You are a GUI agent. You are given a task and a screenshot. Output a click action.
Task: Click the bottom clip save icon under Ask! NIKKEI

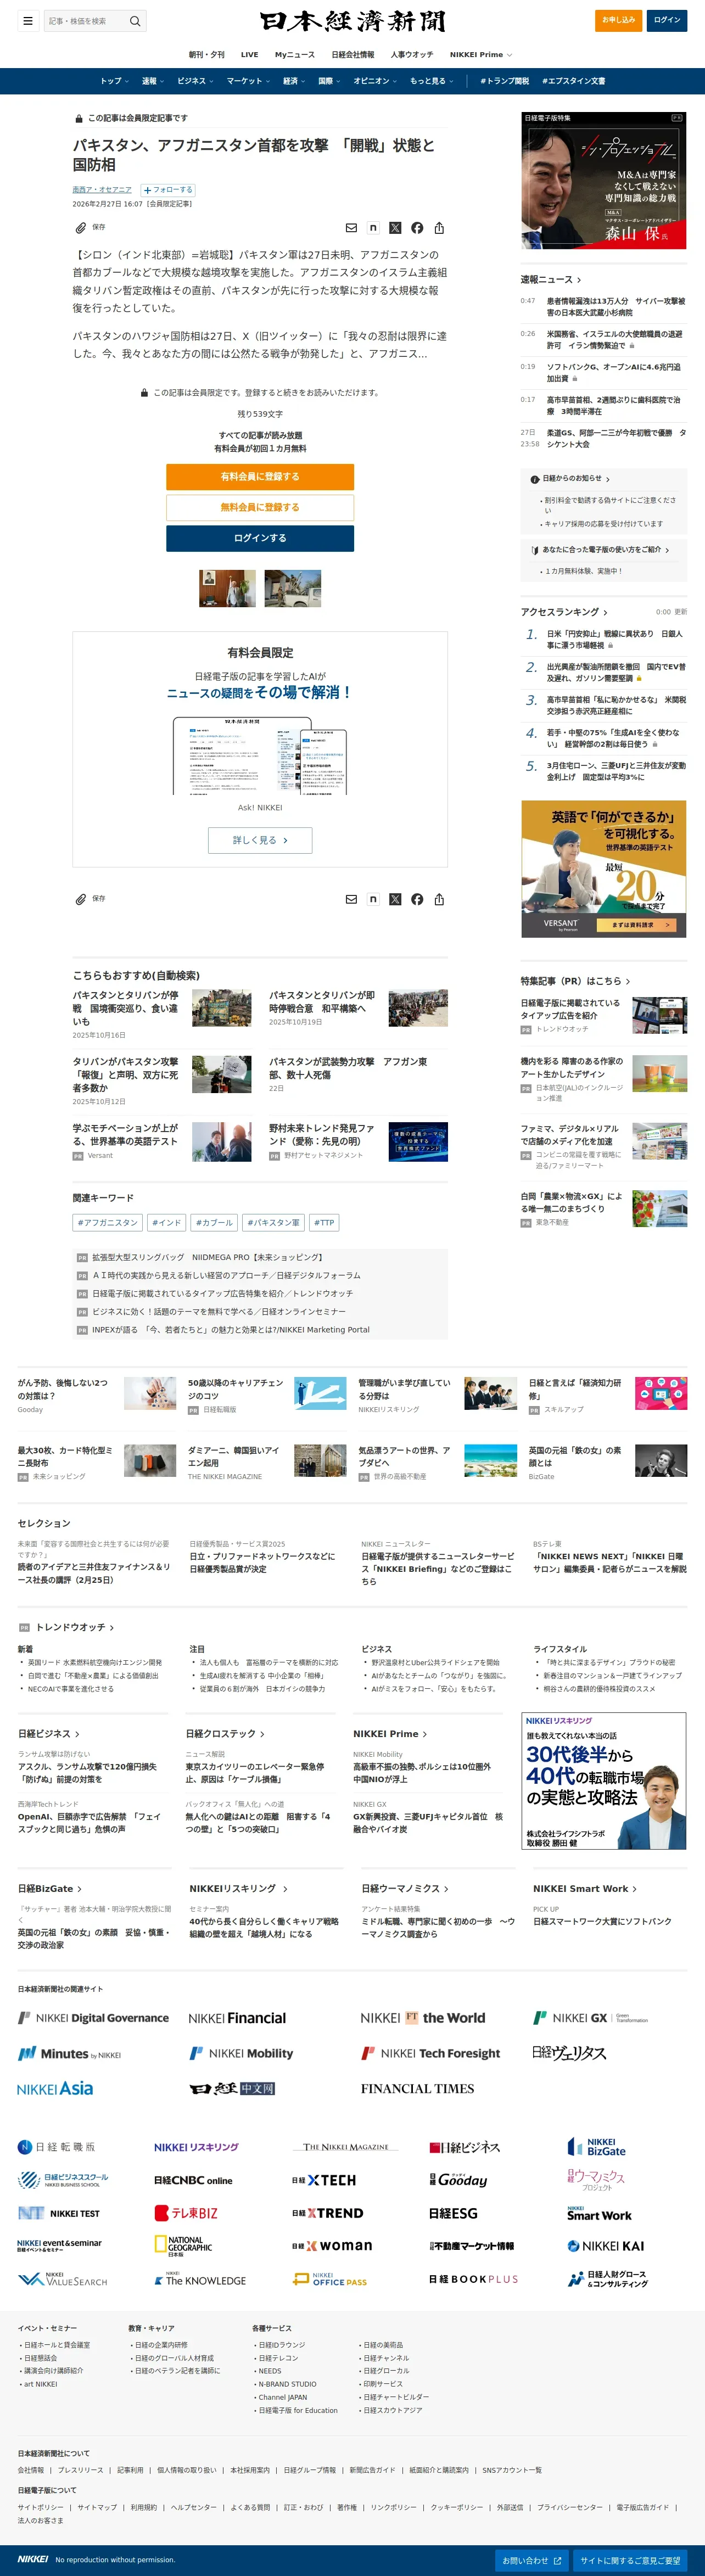[80, 899]
